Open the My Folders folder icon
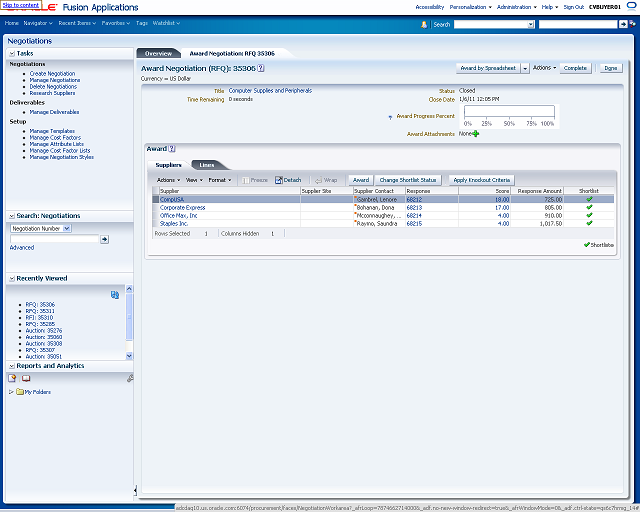Image resolution: width=640 pixels, height=512 pixels. point(20,392)
